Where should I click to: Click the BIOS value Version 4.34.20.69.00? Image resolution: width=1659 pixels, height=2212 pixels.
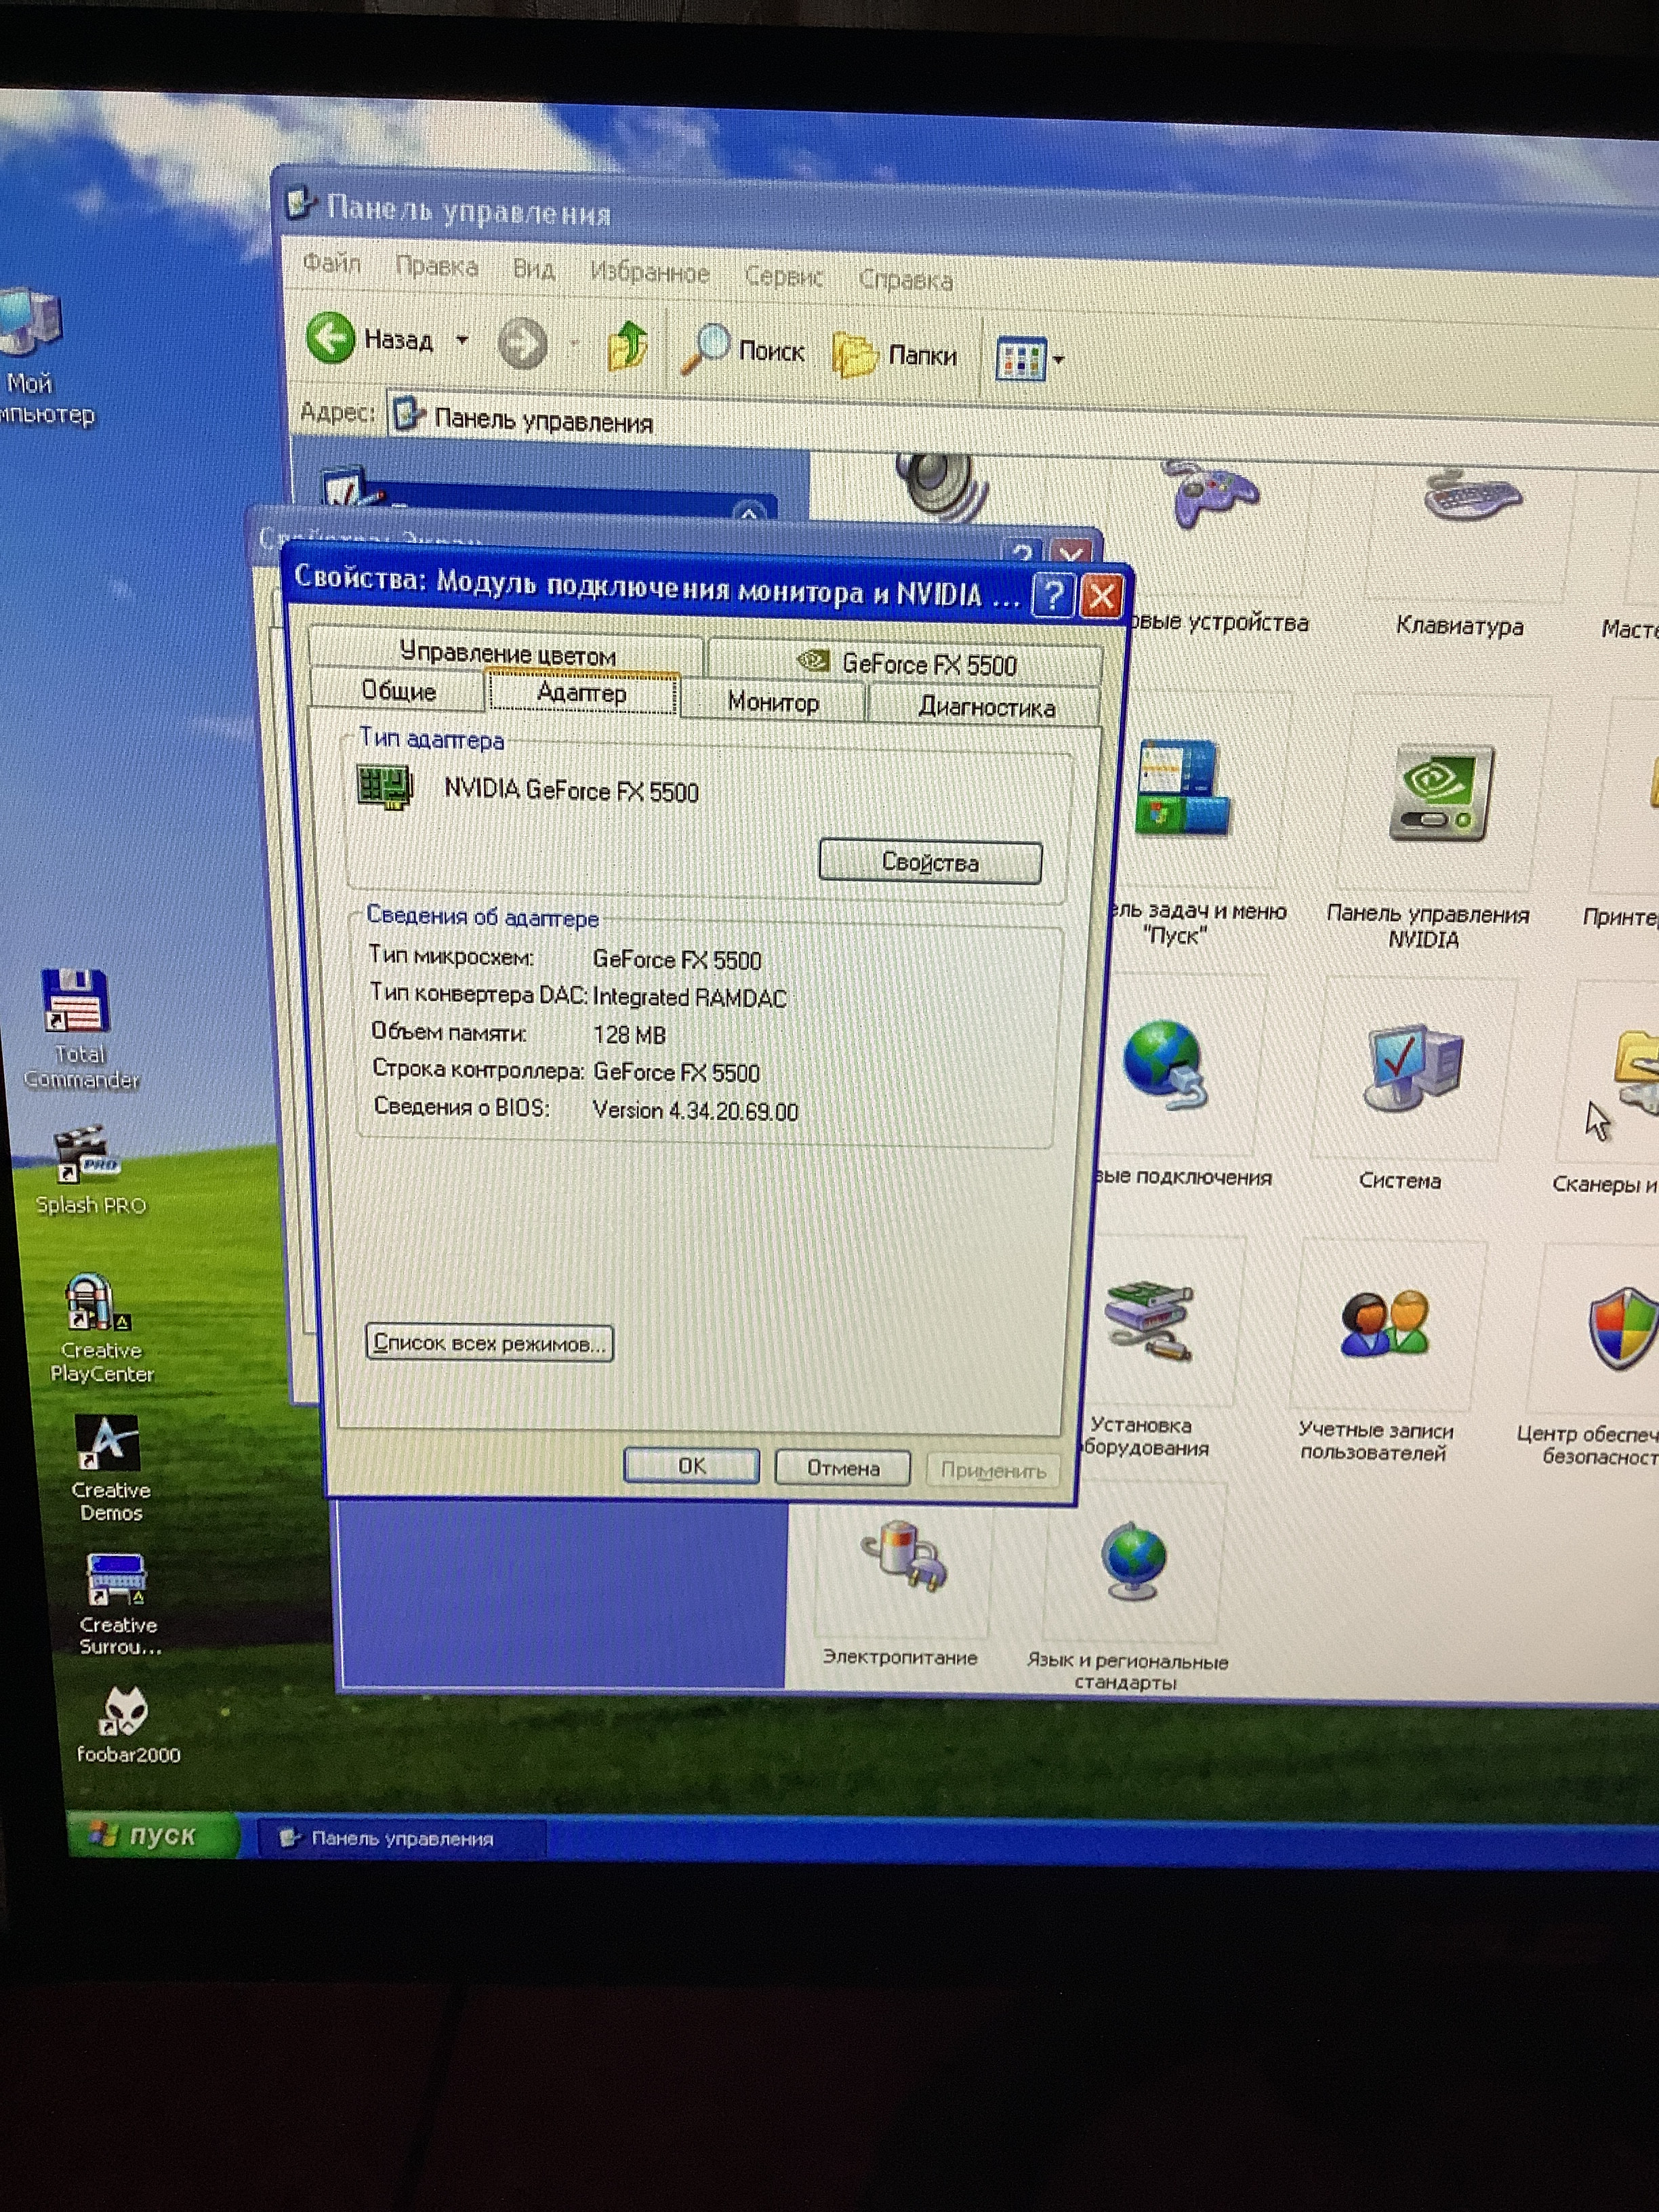click(695, 1111)
